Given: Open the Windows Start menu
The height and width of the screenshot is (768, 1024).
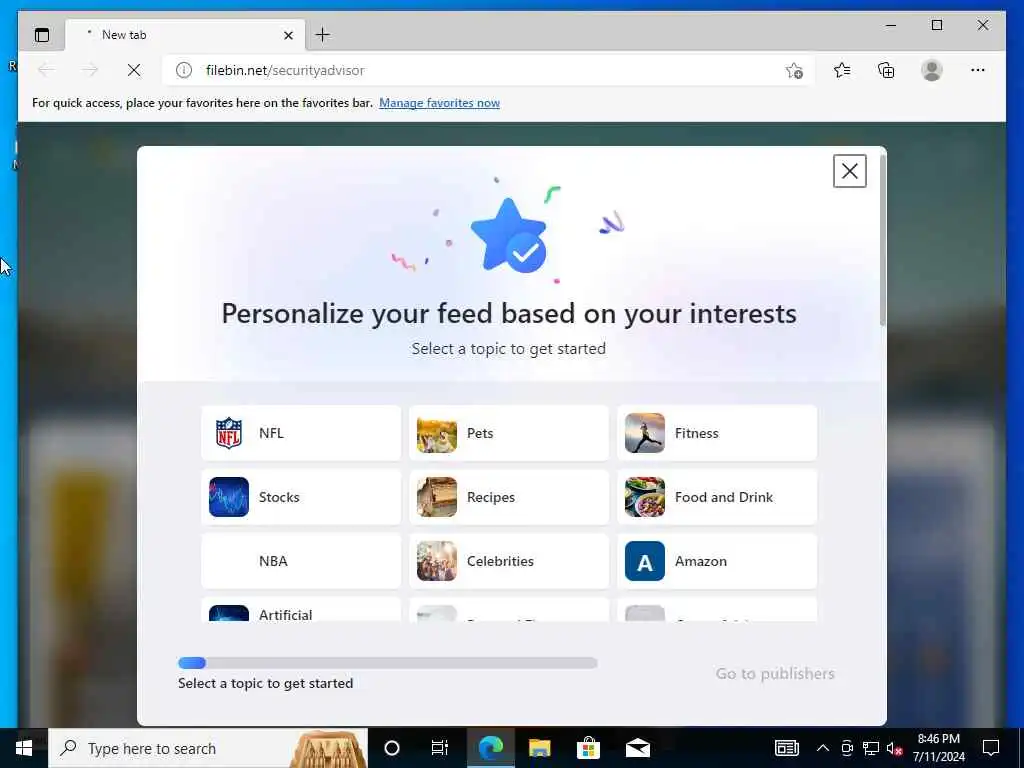Looking at the screenshot, I should coord(24,748).
